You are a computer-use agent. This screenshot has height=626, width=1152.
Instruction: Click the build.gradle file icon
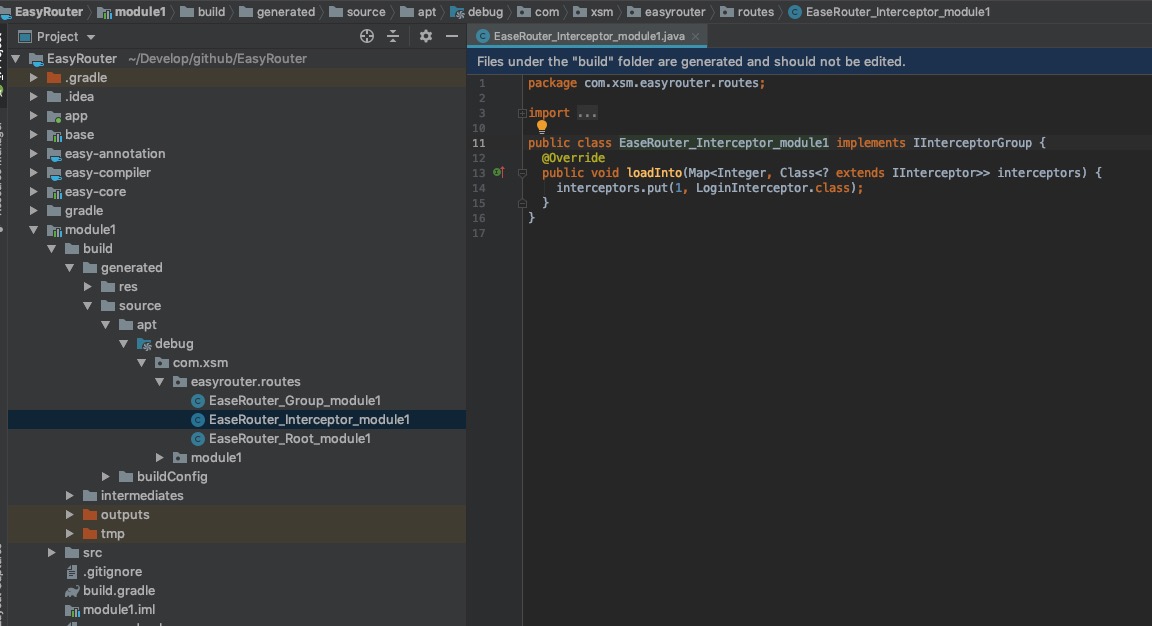pos(72,591)
